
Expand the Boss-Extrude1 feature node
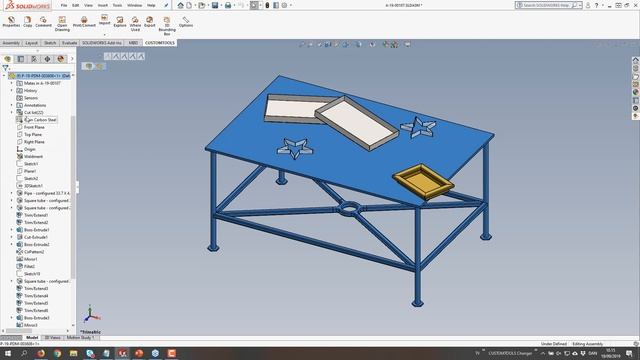pyautogui.click(x=12, y=230)
